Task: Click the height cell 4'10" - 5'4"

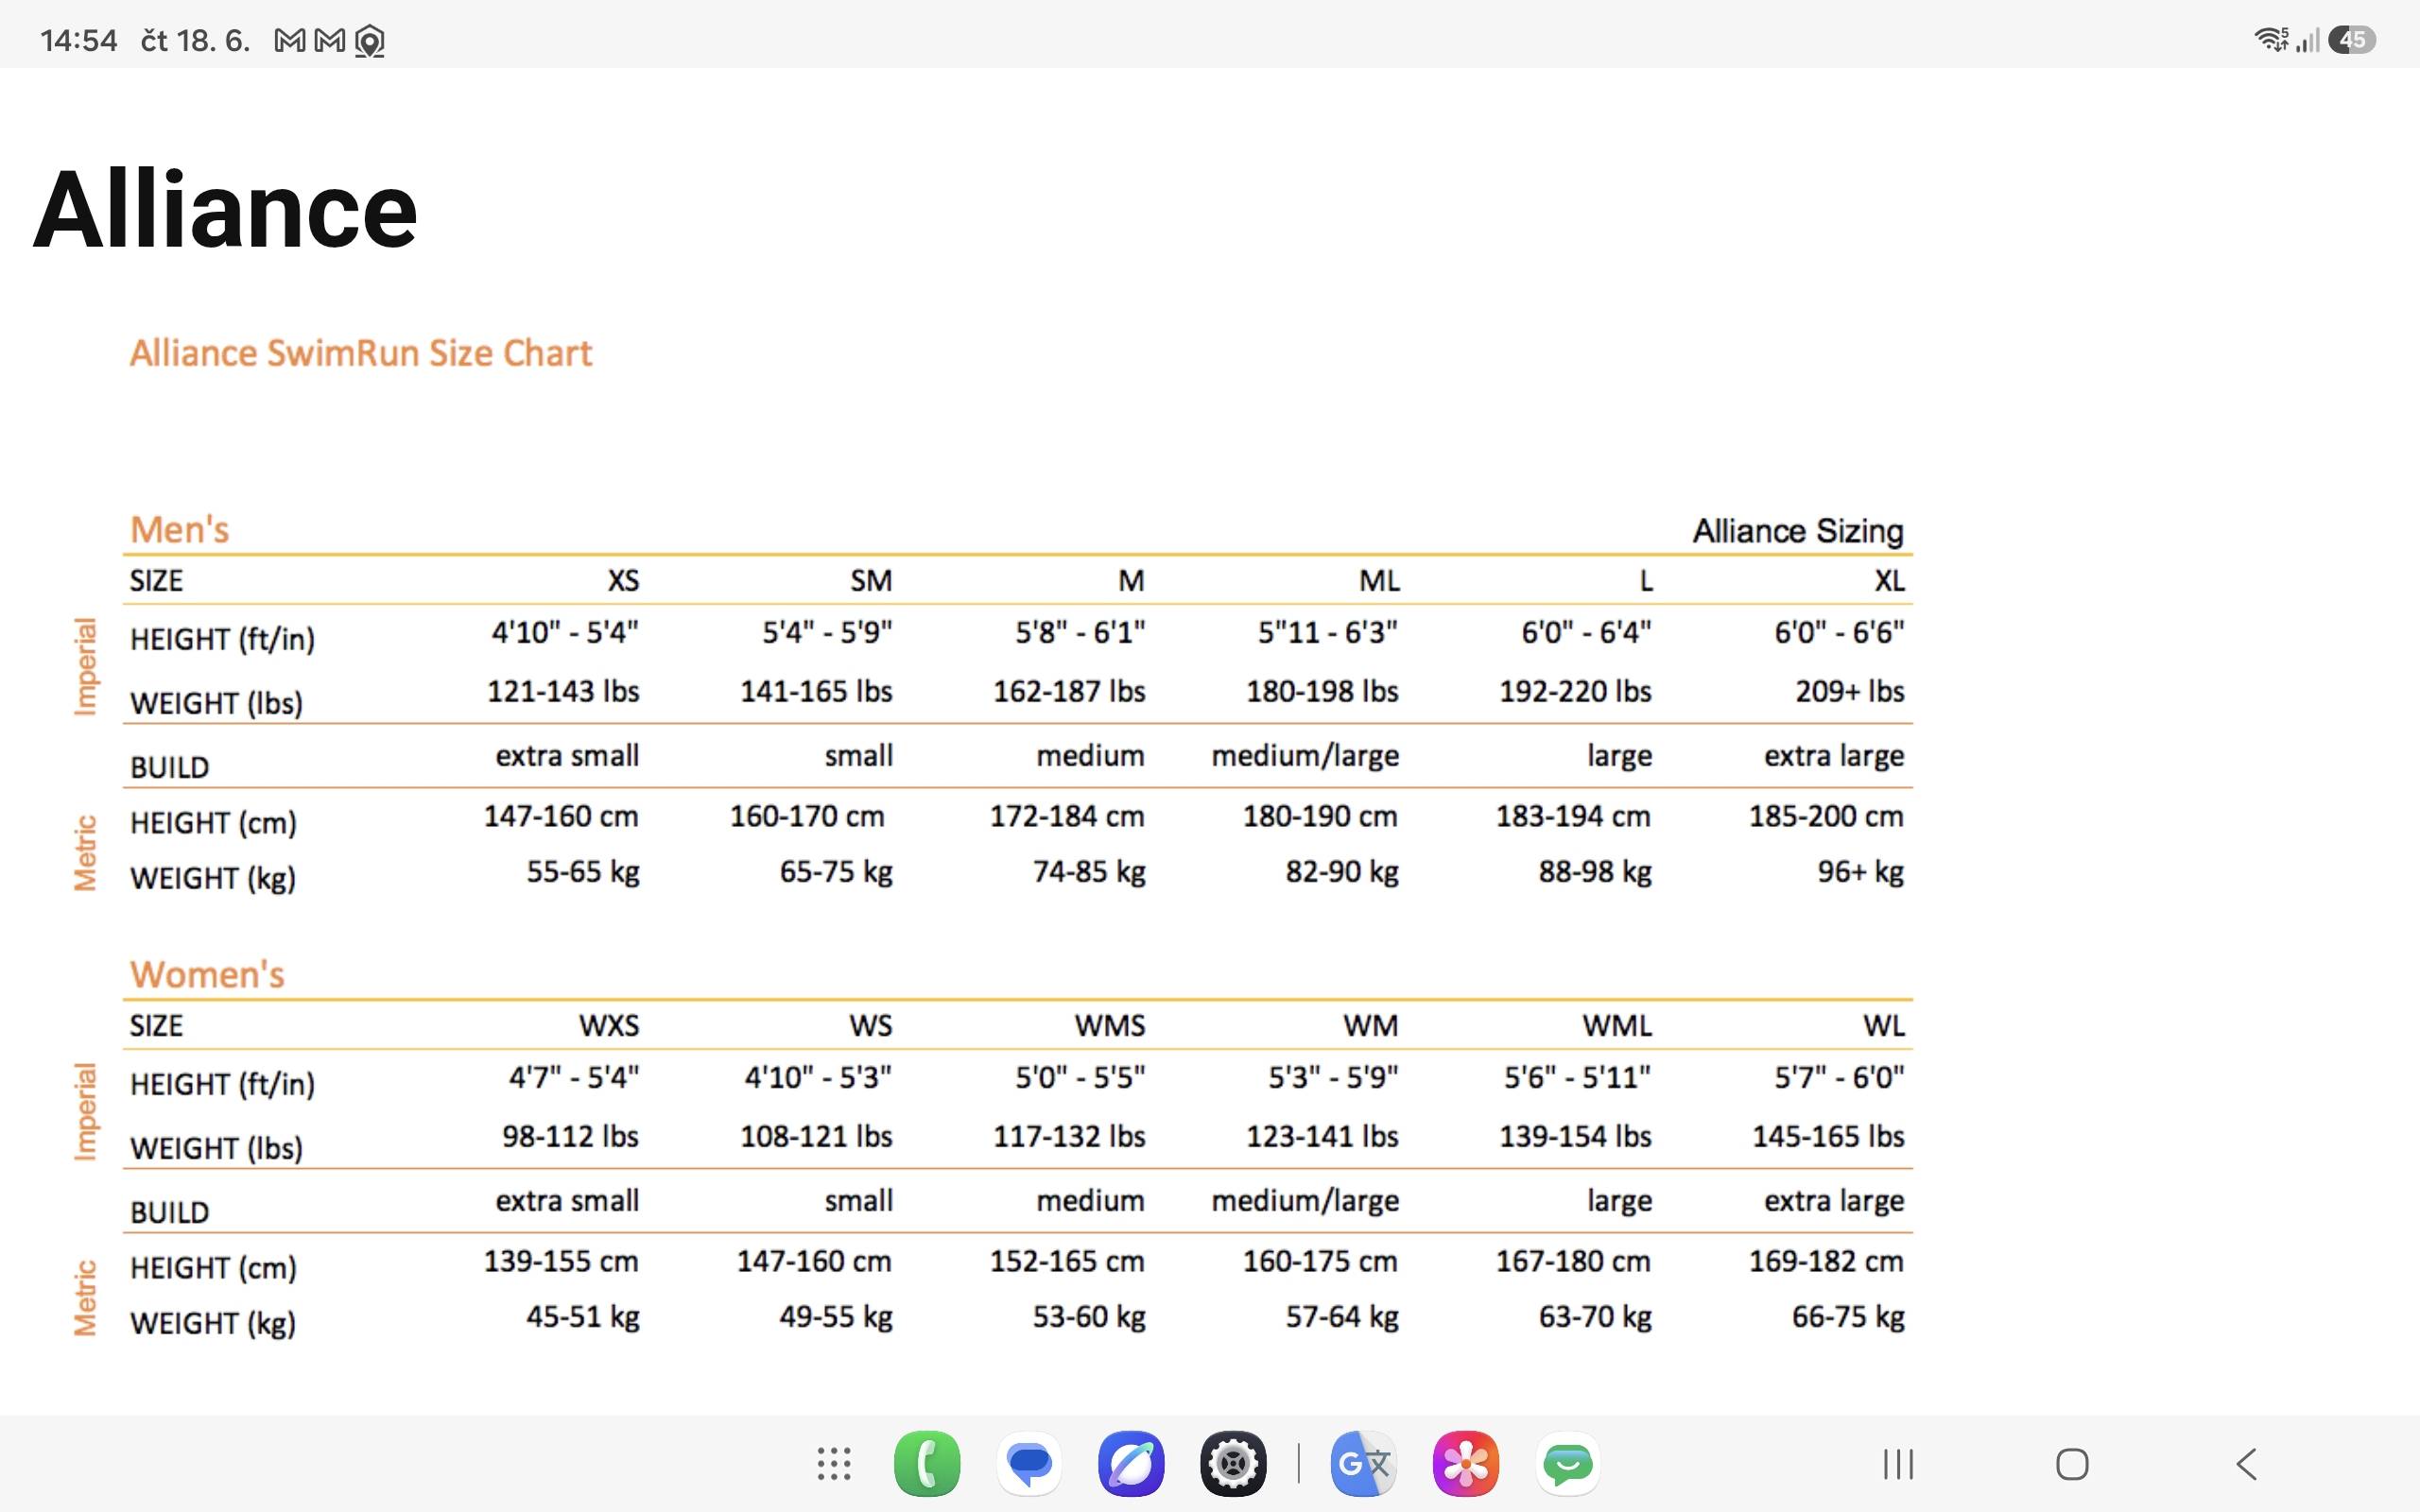Action: (x=565, y=632)
